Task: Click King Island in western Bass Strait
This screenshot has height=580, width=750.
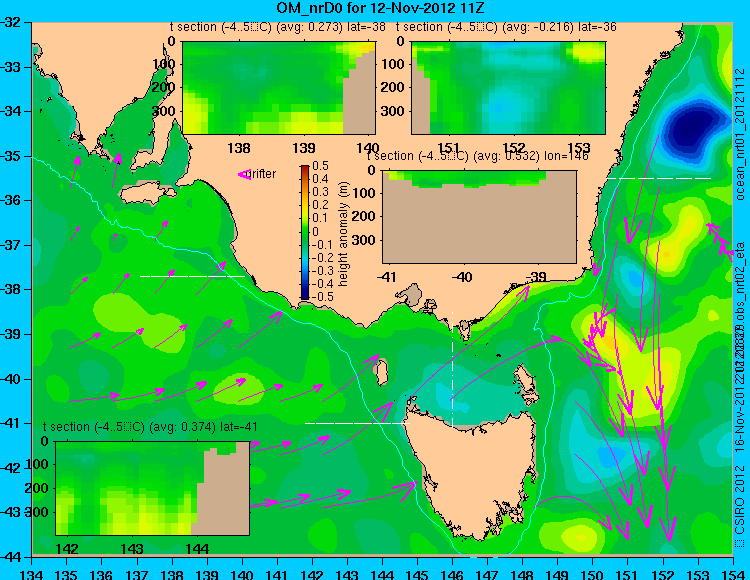Action: [381, 373]
